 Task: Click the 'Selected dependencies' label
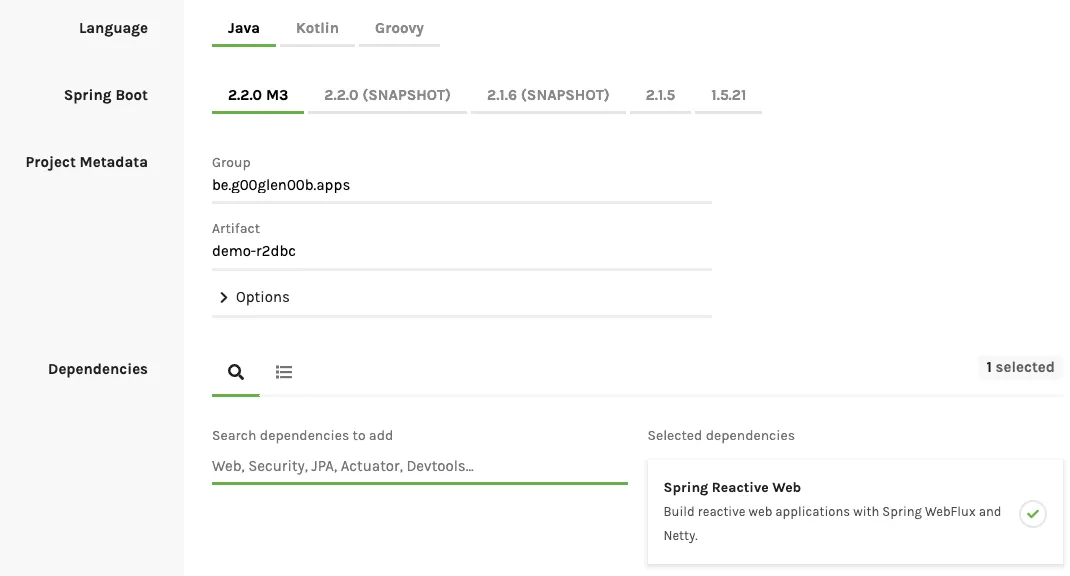[x=721, y=435]
